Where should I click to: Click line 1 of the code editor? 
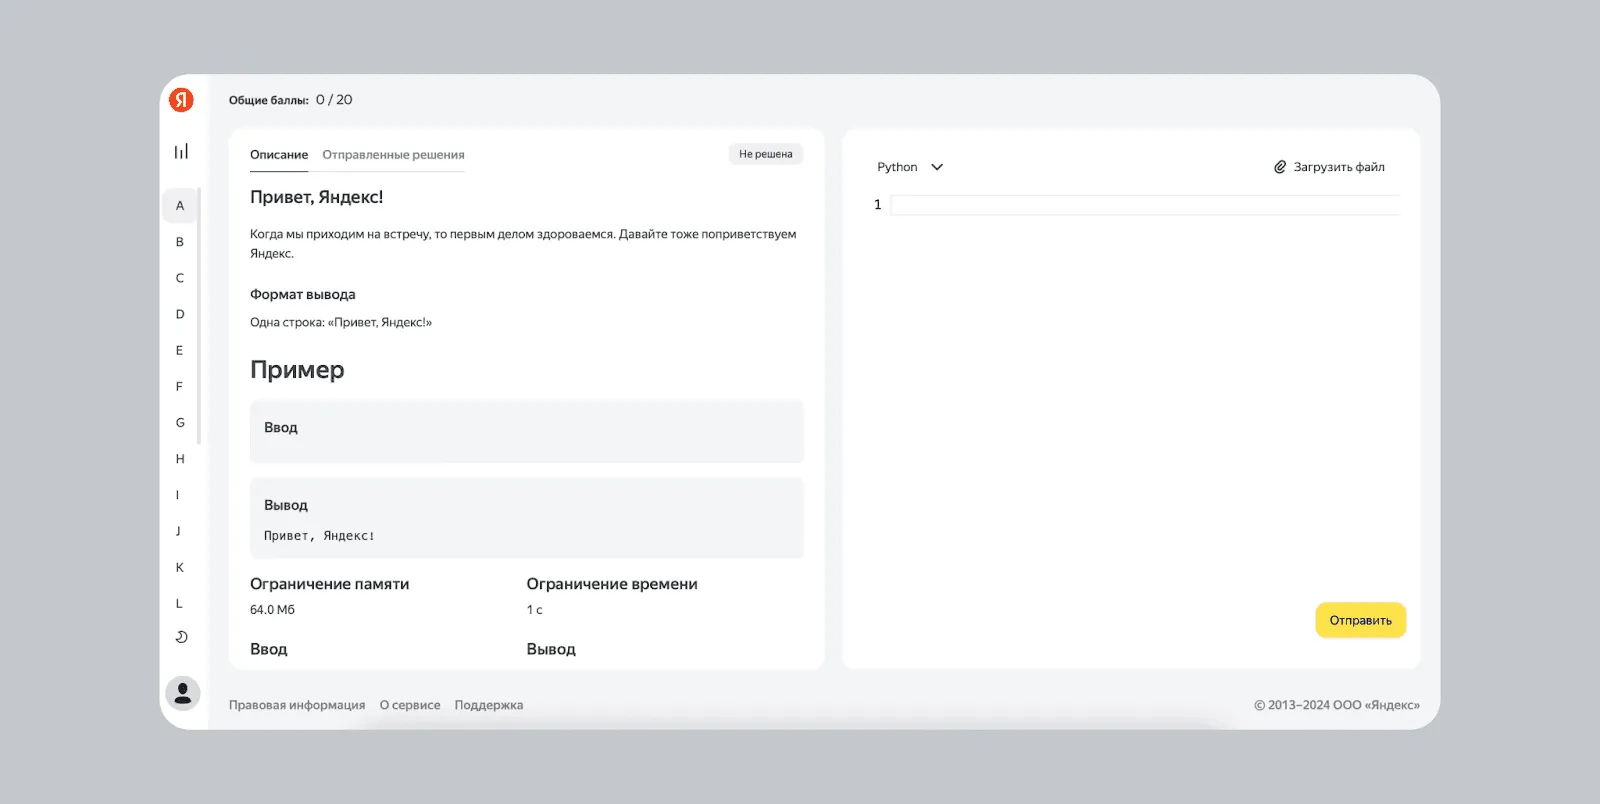(1144, 205)
